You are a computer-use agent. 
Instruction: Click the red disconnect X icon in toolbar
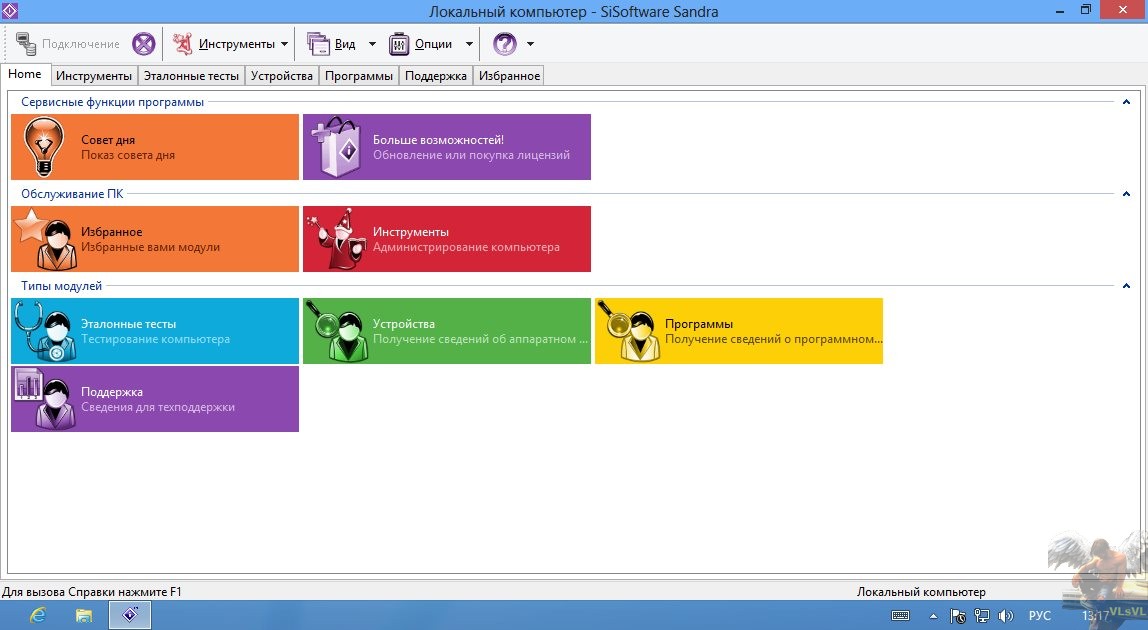[144, 44]
